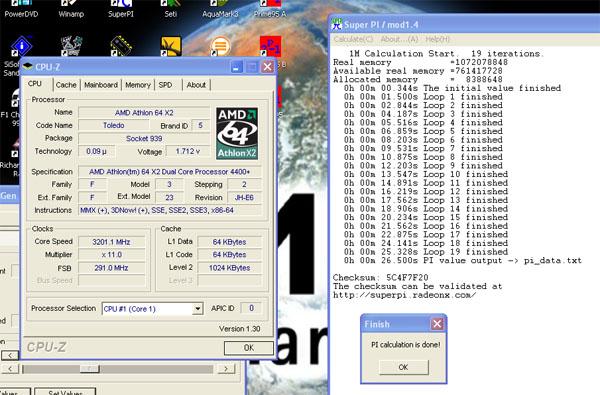This screenshot has width=600, height=395.
Task: Close the Finish dialog
Action: 437,324
